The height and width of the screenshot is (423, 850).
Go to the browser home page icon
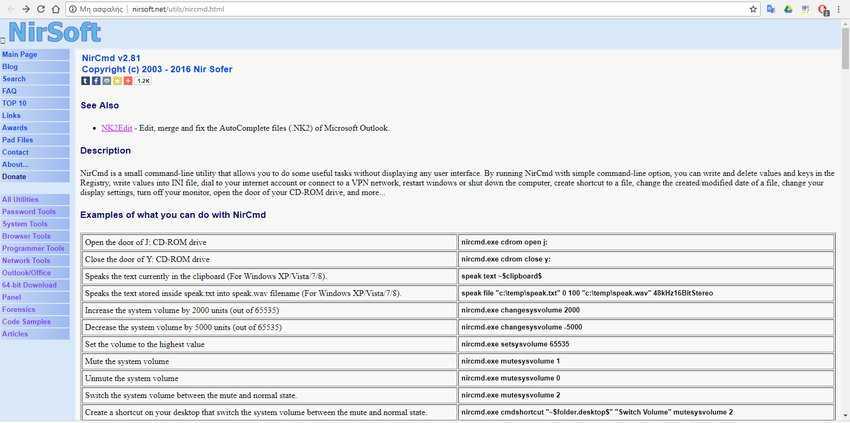click(x=55, y=9)
